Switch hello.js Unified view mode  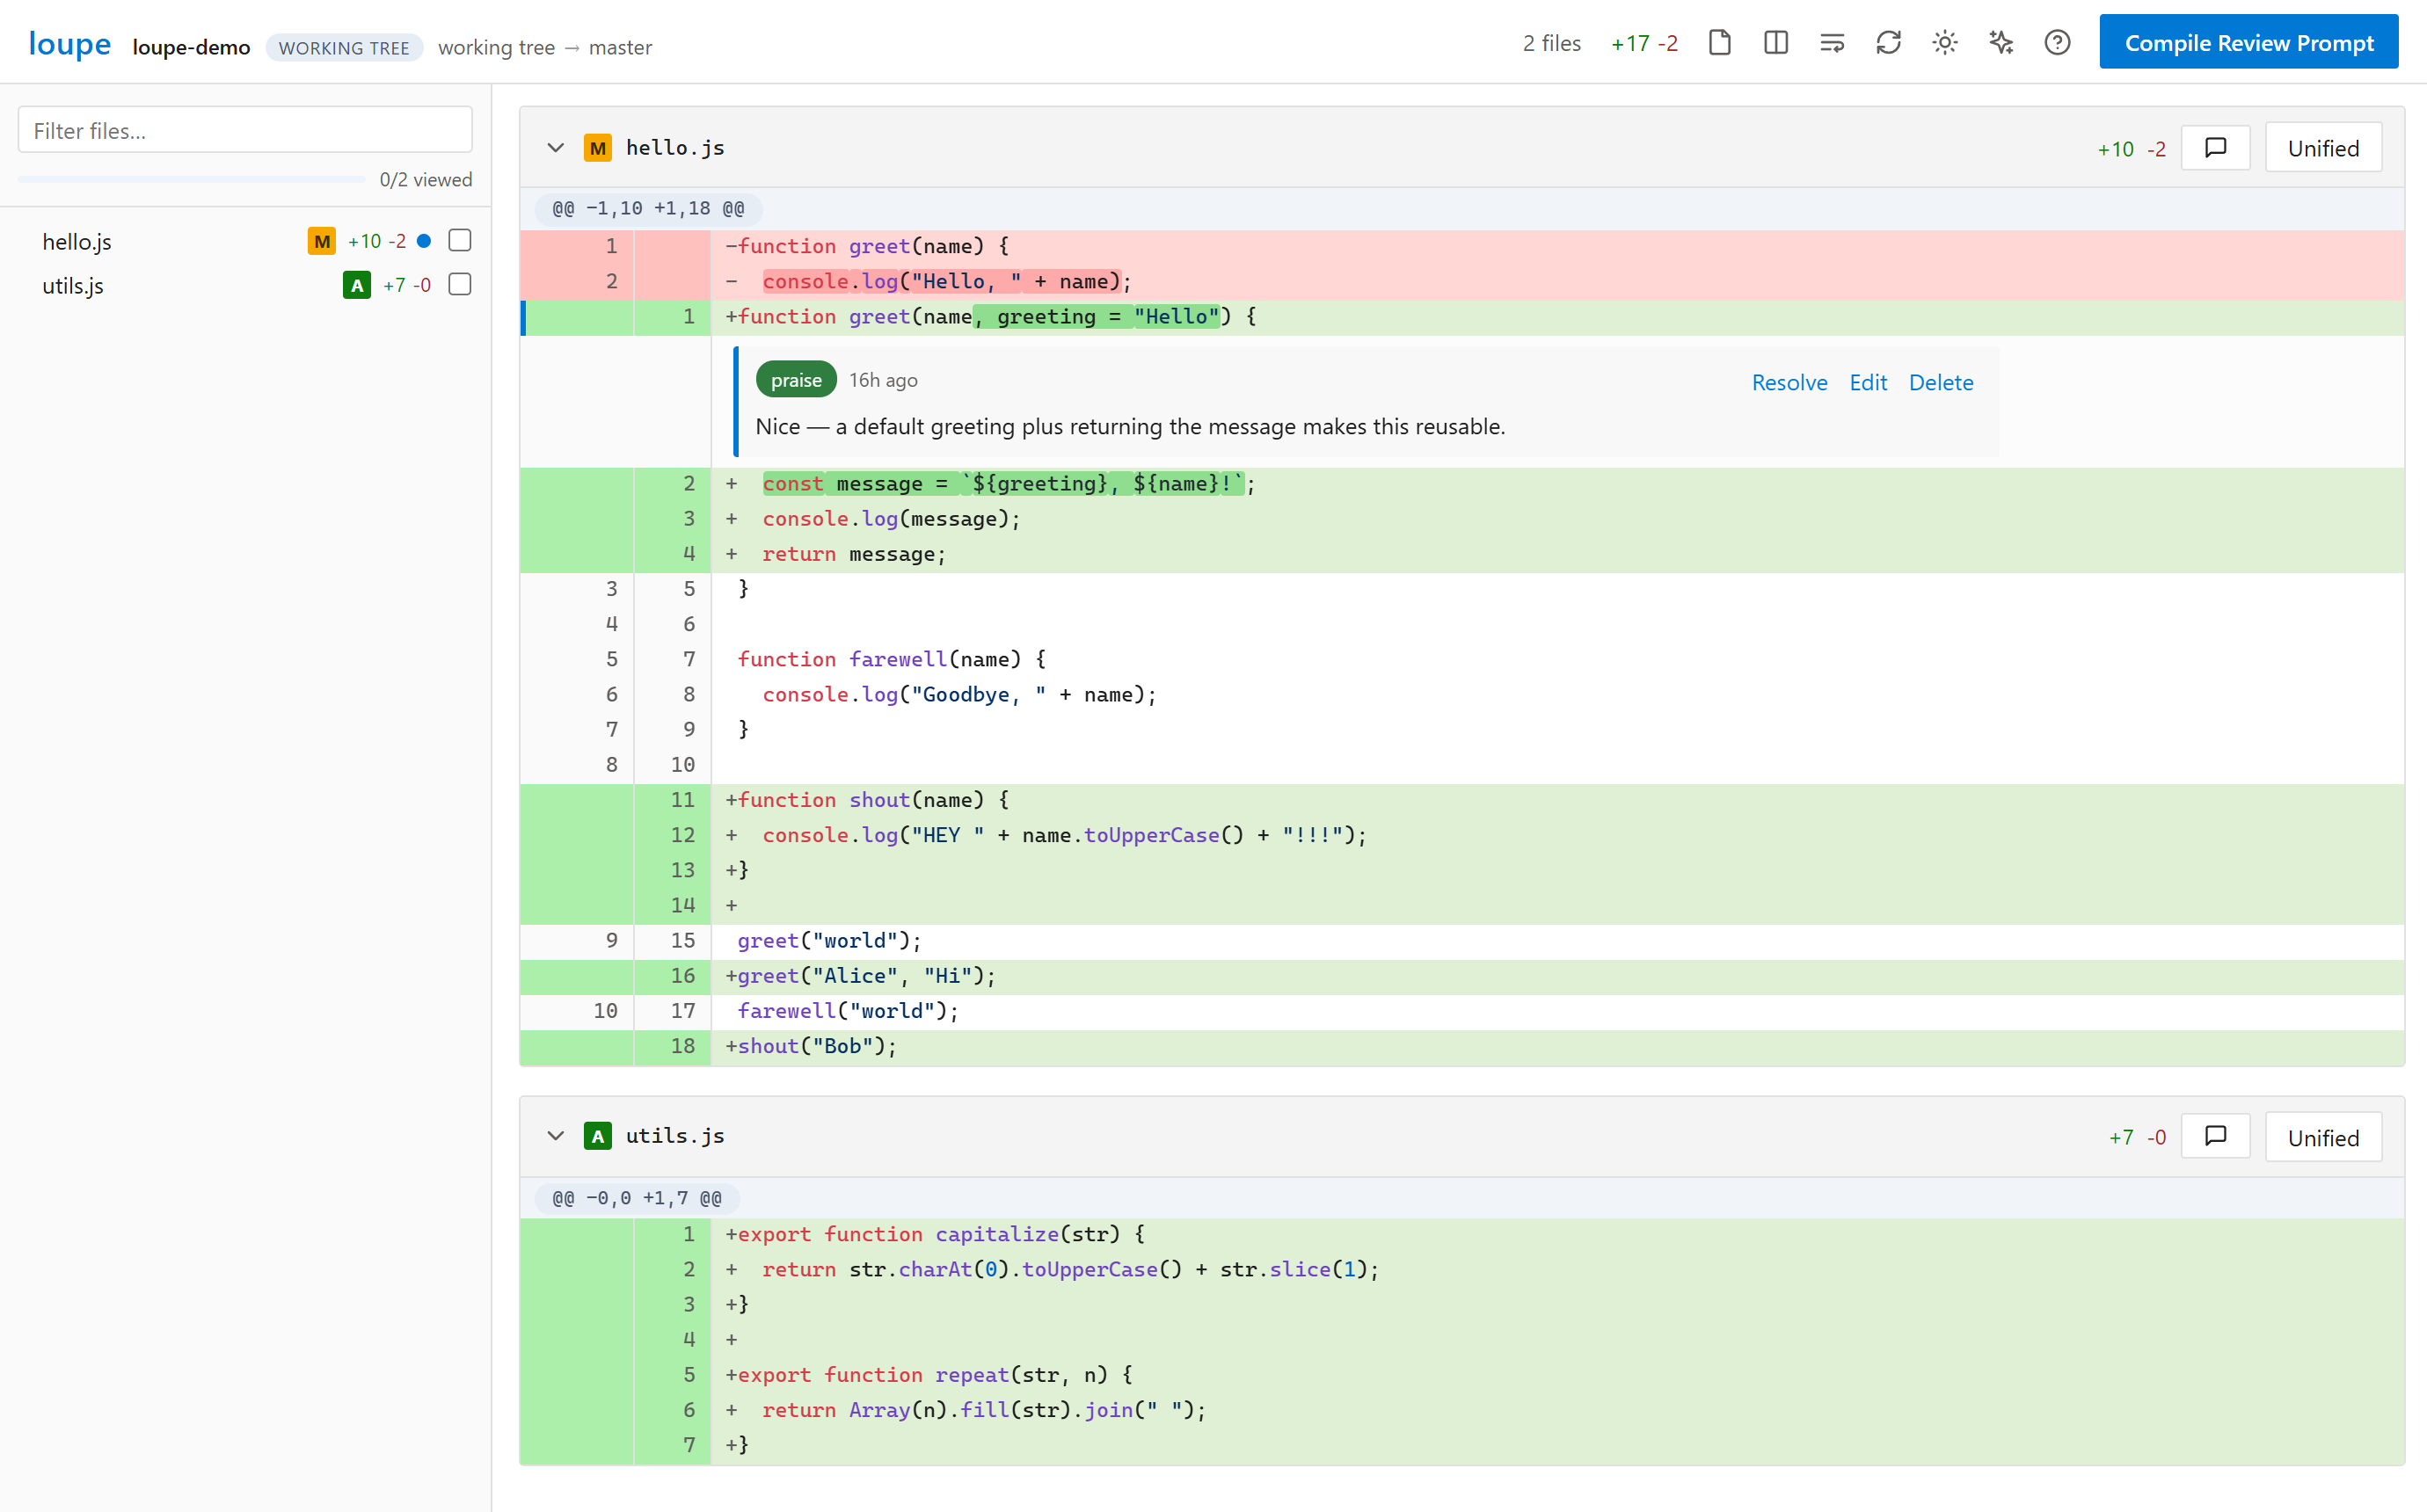[2322, 148]
